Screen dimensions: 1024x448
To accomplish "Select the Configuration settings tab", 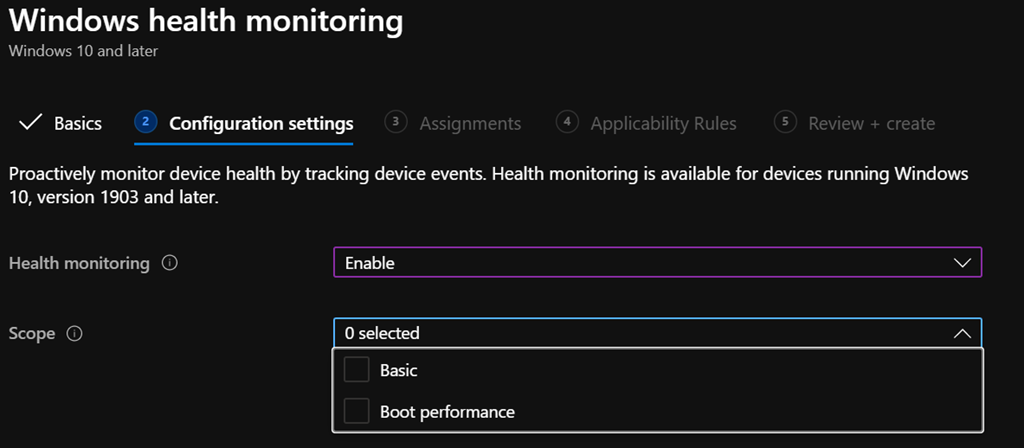I will (x=261, y=124).
